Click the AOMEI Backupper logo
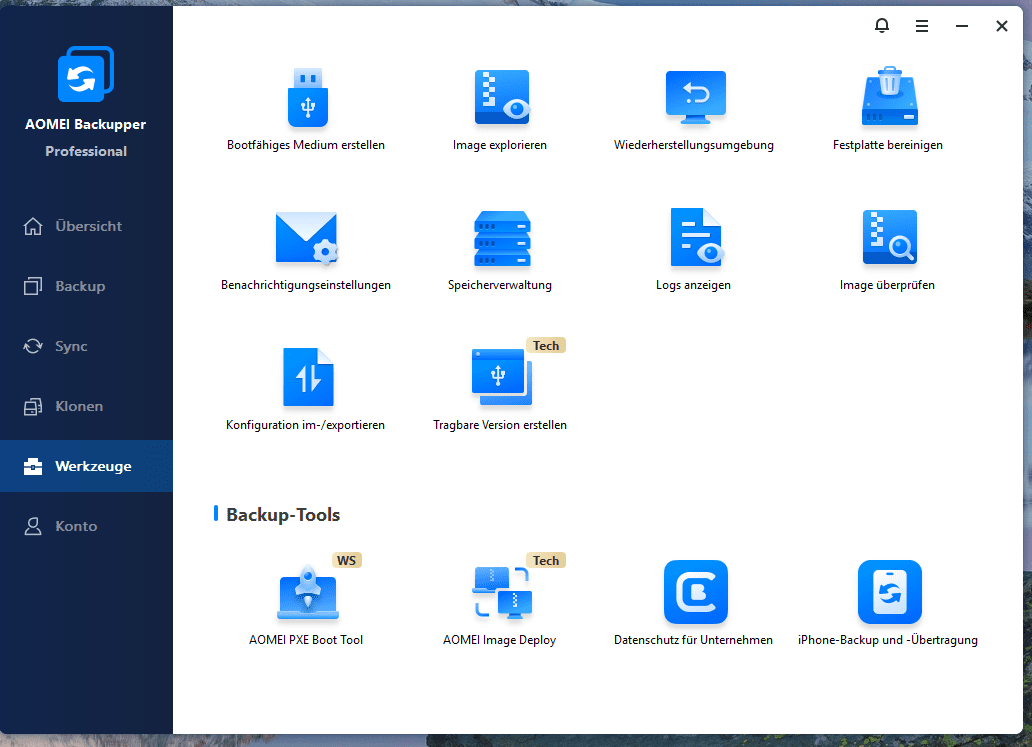The image size is (1032, 747). point(86,74)
